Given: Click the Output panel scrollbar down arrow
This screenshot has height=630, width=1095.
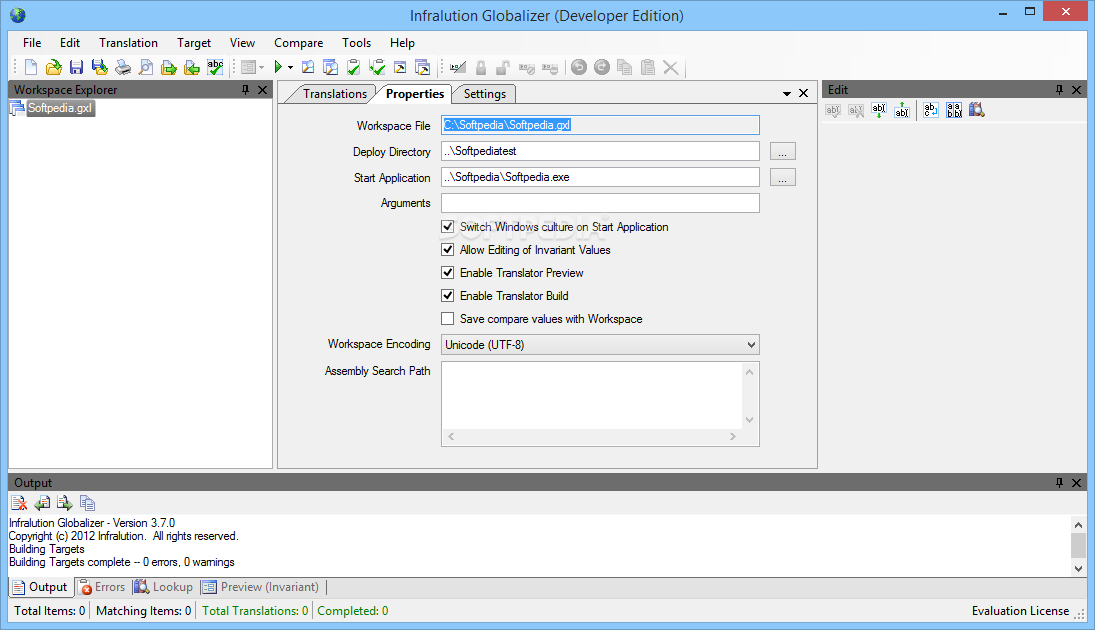Looking at the screenshot, I should (x=1078, y=569).
